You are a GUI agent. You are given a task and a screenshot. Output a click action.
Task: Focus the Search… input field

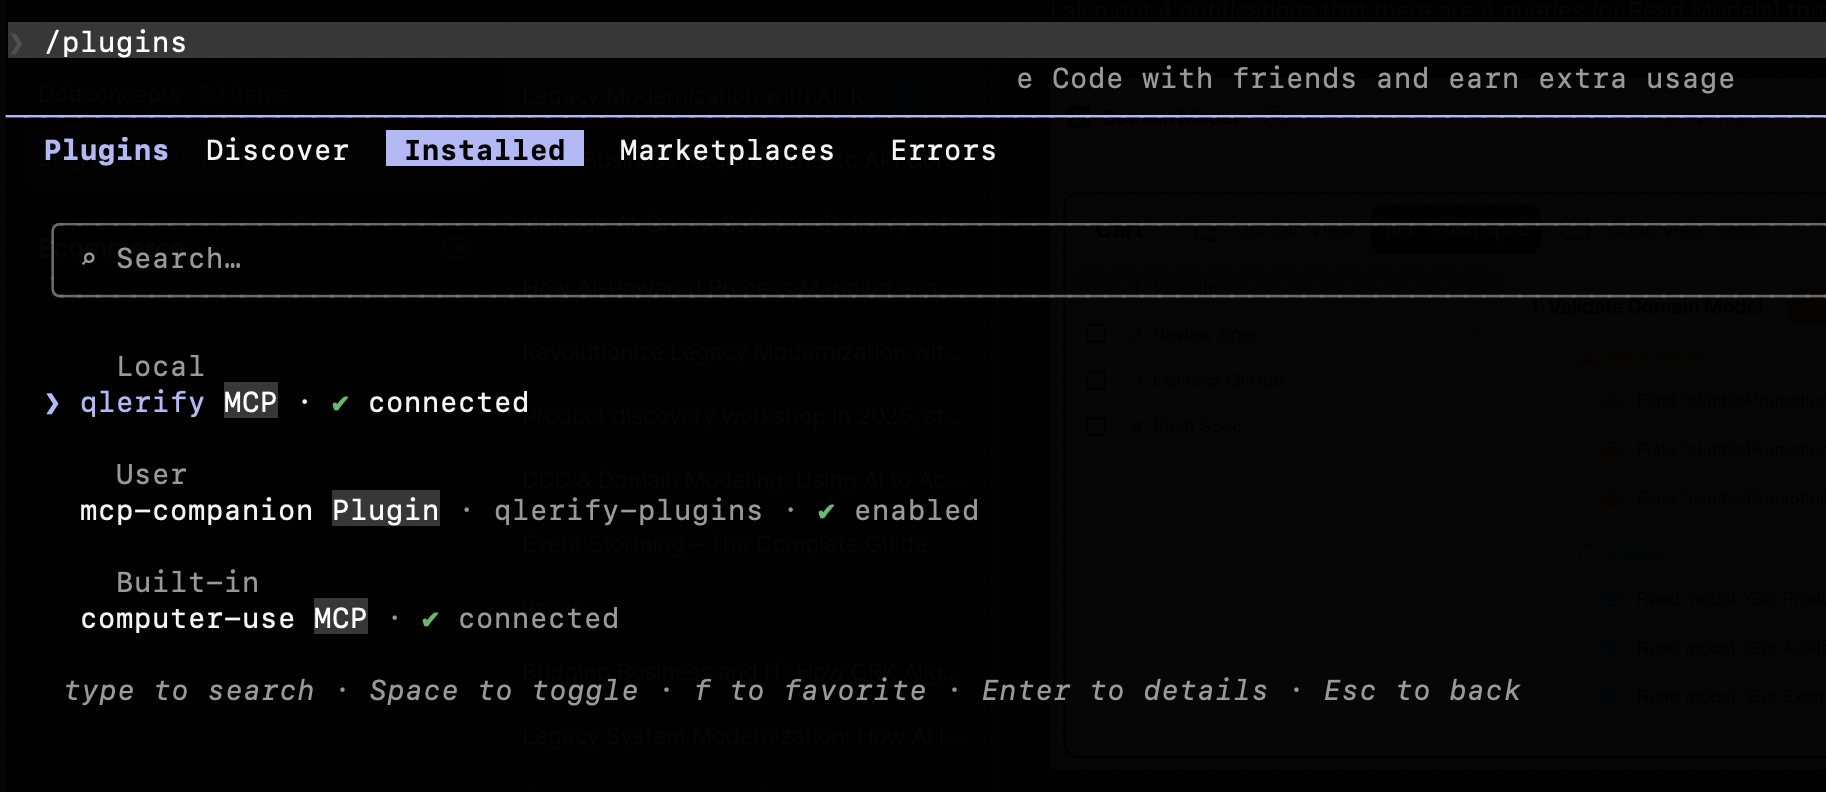pos(938,260)
